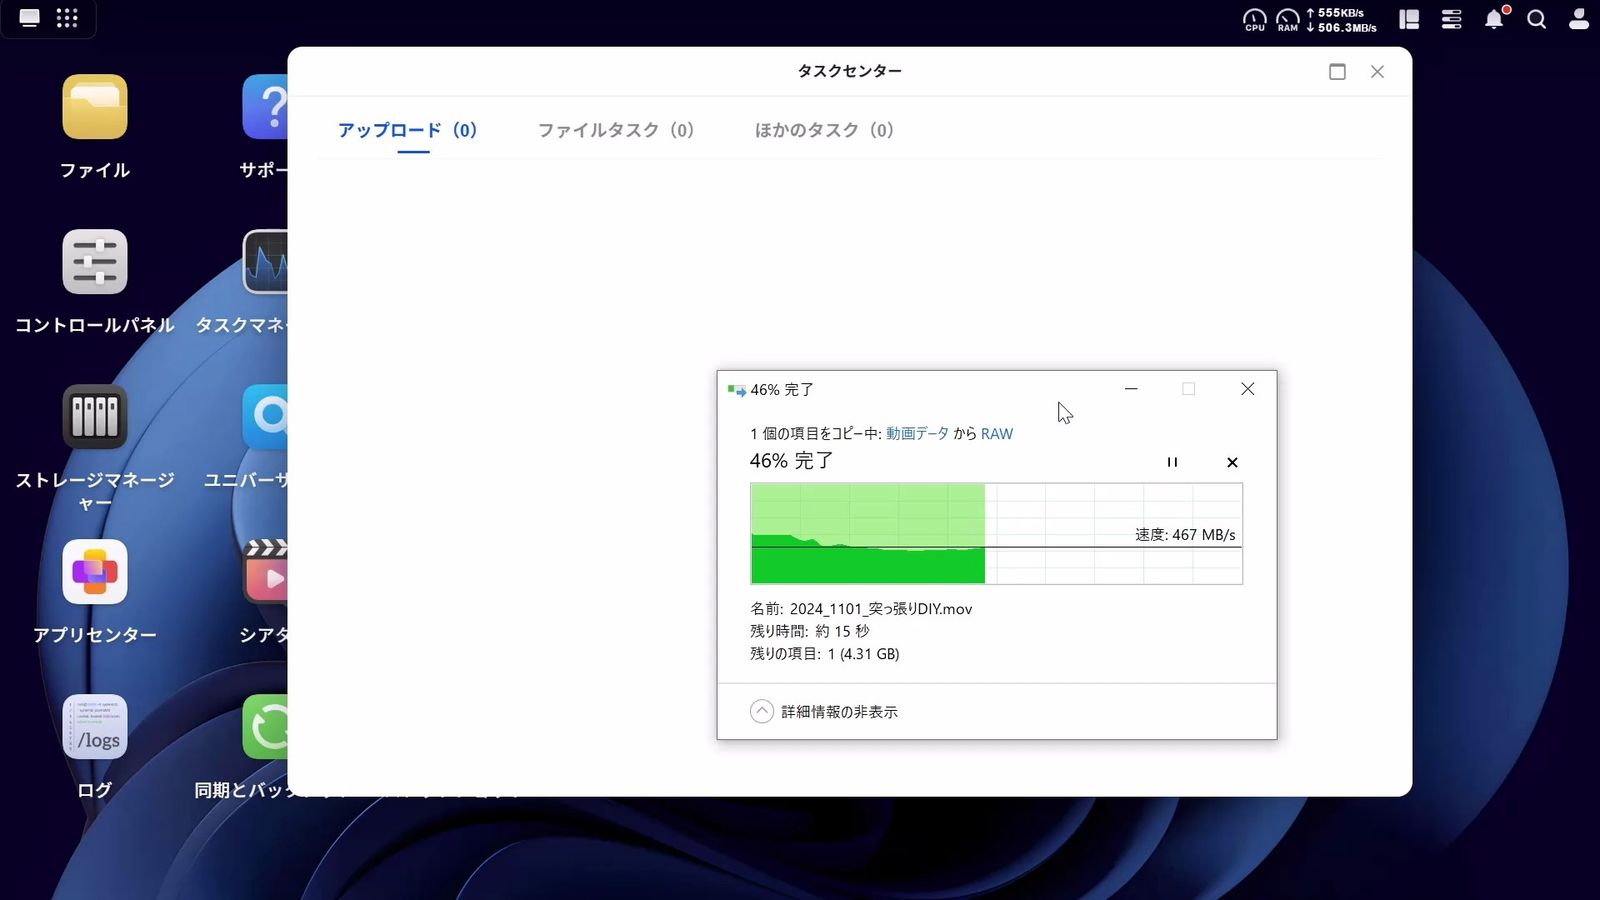Pause the file copy operation
Screen dimensions: 1600x900
click(x=1172, y=462)
